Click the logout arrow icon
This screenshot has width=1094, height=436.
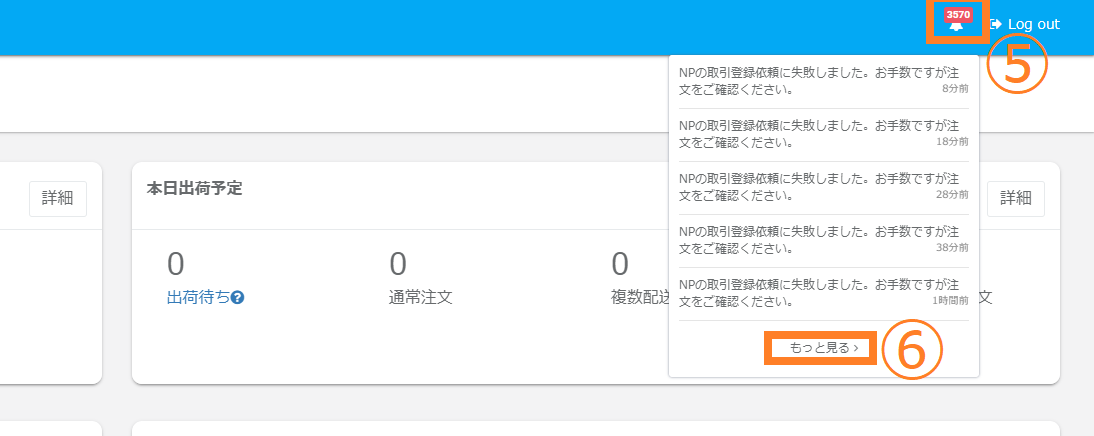tap(996, 24)
